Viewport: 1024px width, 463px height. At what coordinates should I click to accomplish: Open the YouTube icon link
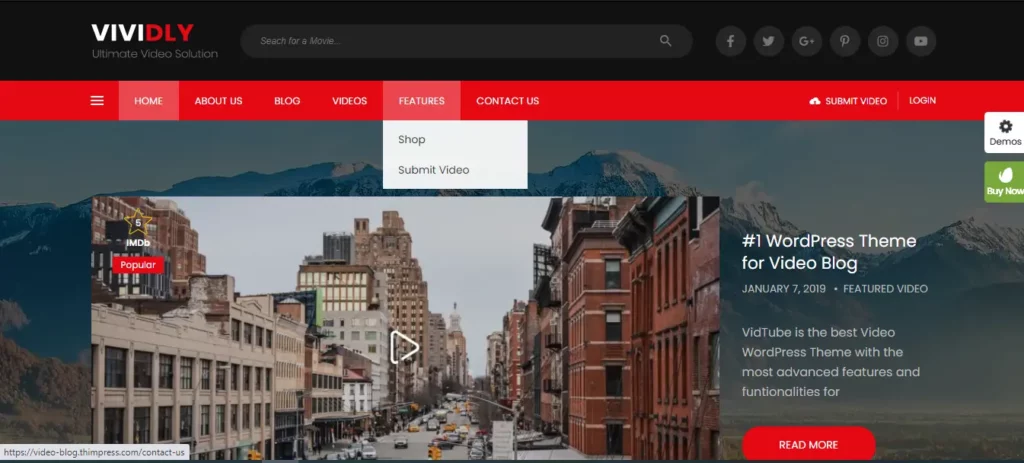tap(920, 41)
